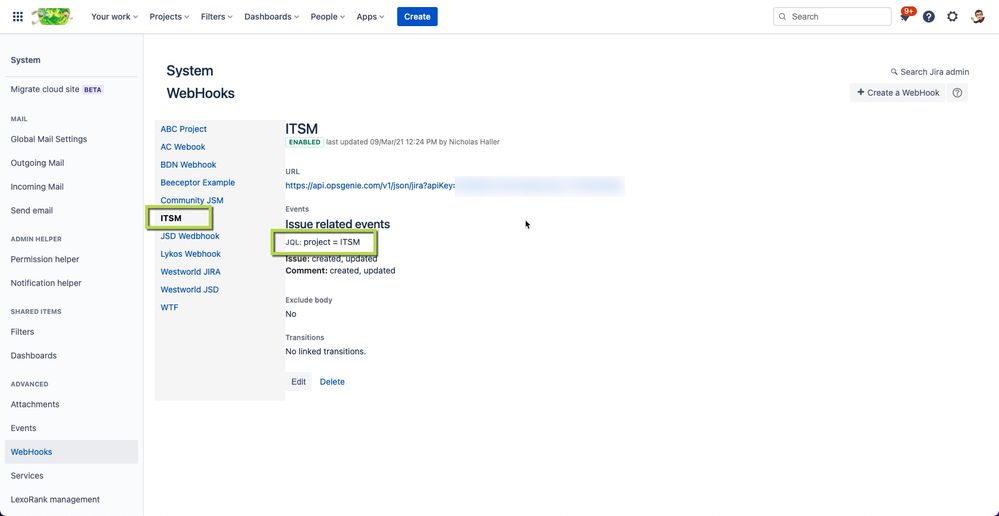Image resolution: width=999 pixels, height=516 pixels.
Task: Select the Lykos Webhook entry
Action: 190,254
